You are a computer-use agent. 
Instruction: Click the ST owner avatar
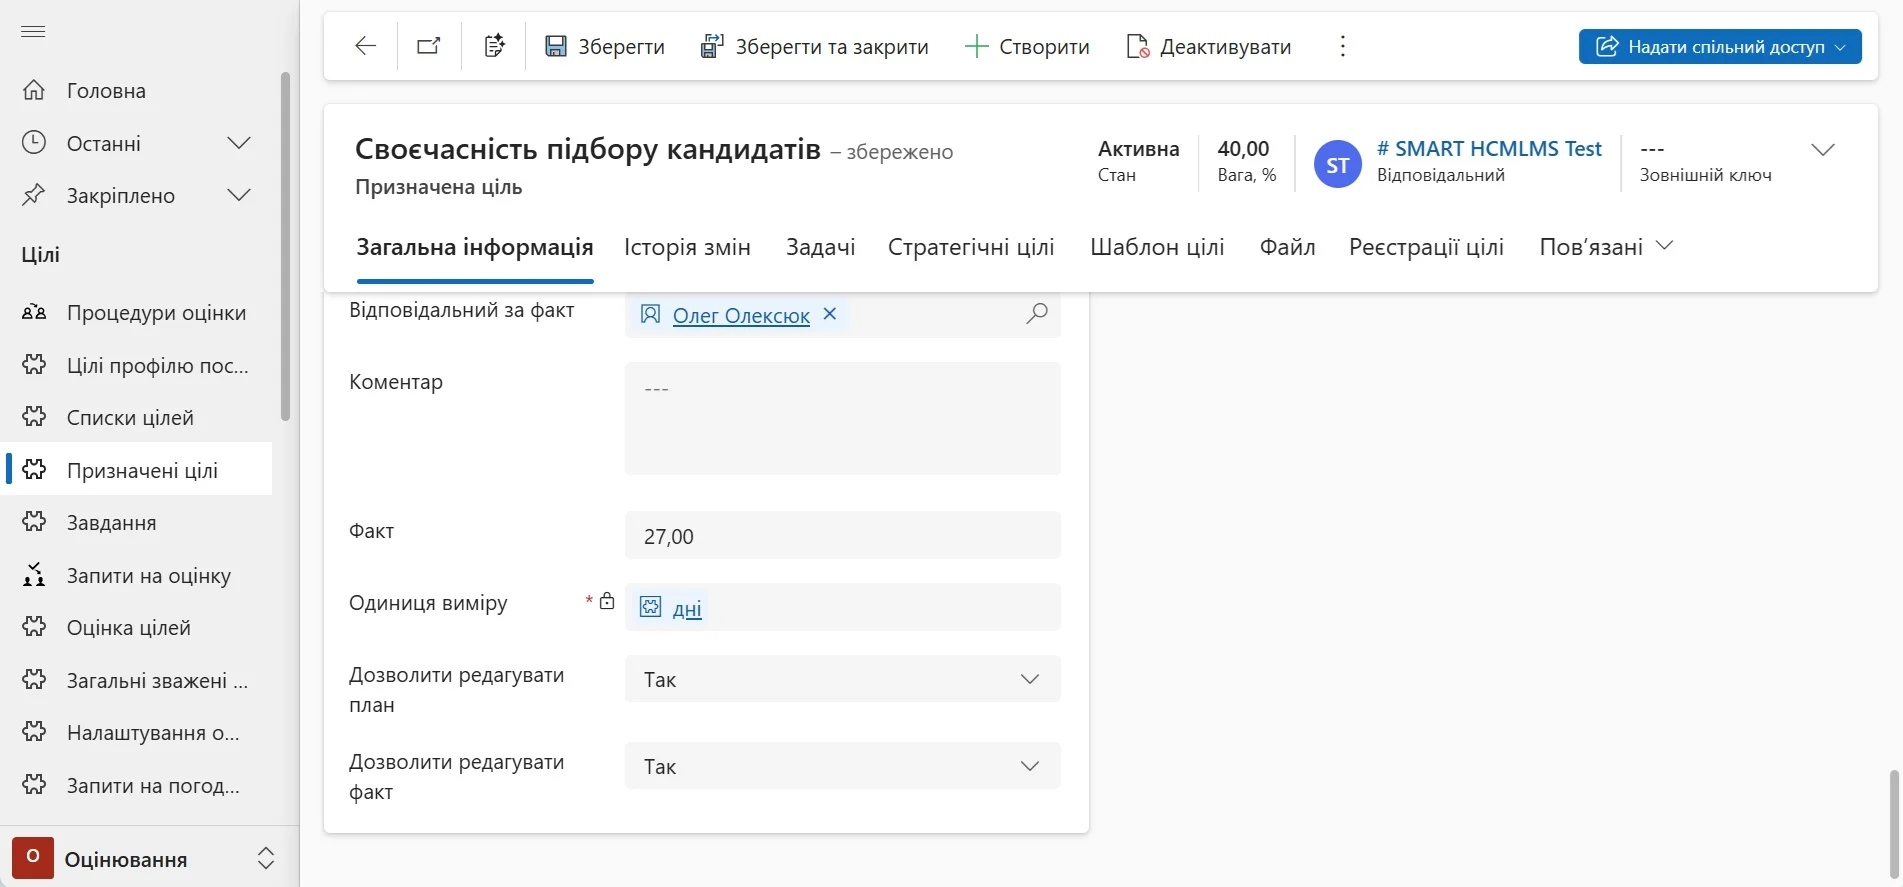[1338, 164]
